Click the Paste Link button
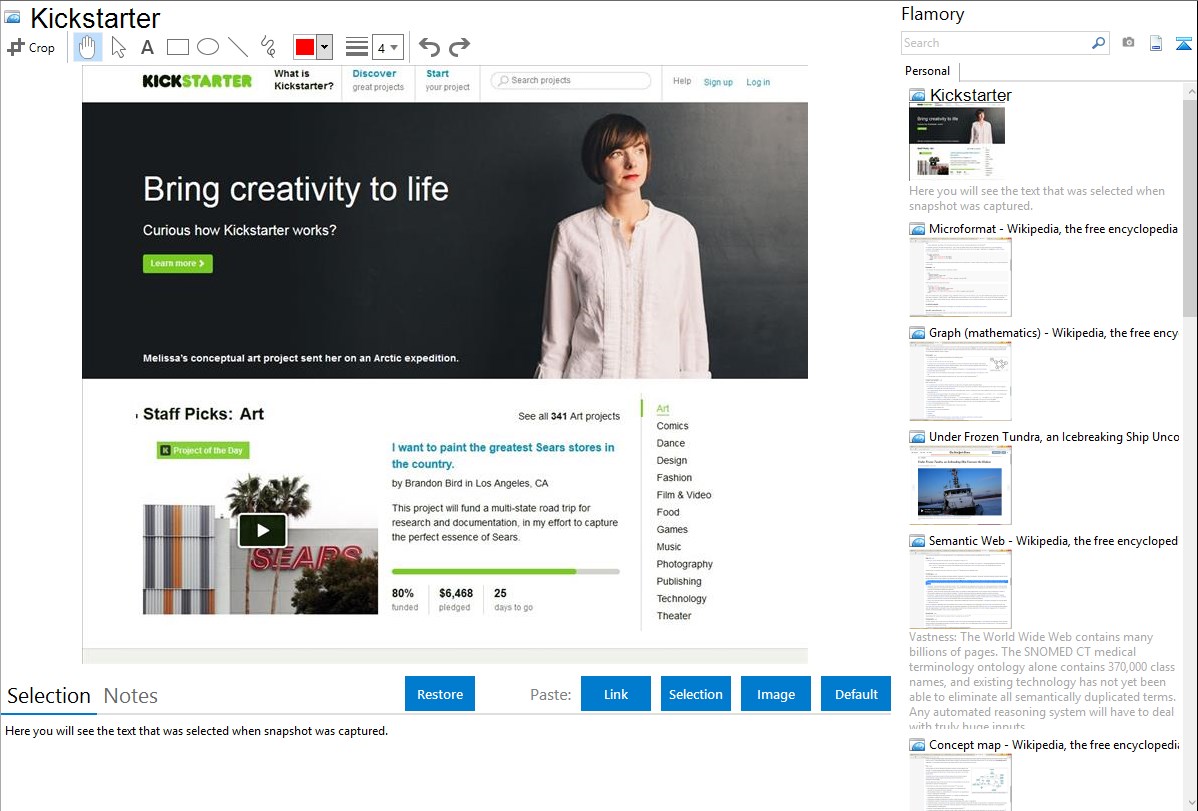This screenshot has width=1198, height=811. click(x=616, y=694)
